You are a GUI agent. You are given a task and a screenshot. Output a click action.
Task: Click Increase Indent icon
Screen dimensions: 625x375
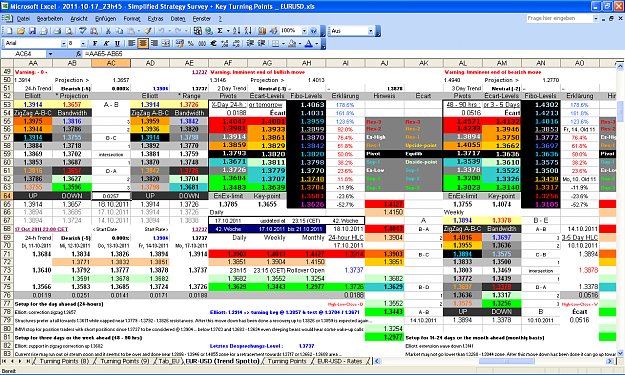261,43
